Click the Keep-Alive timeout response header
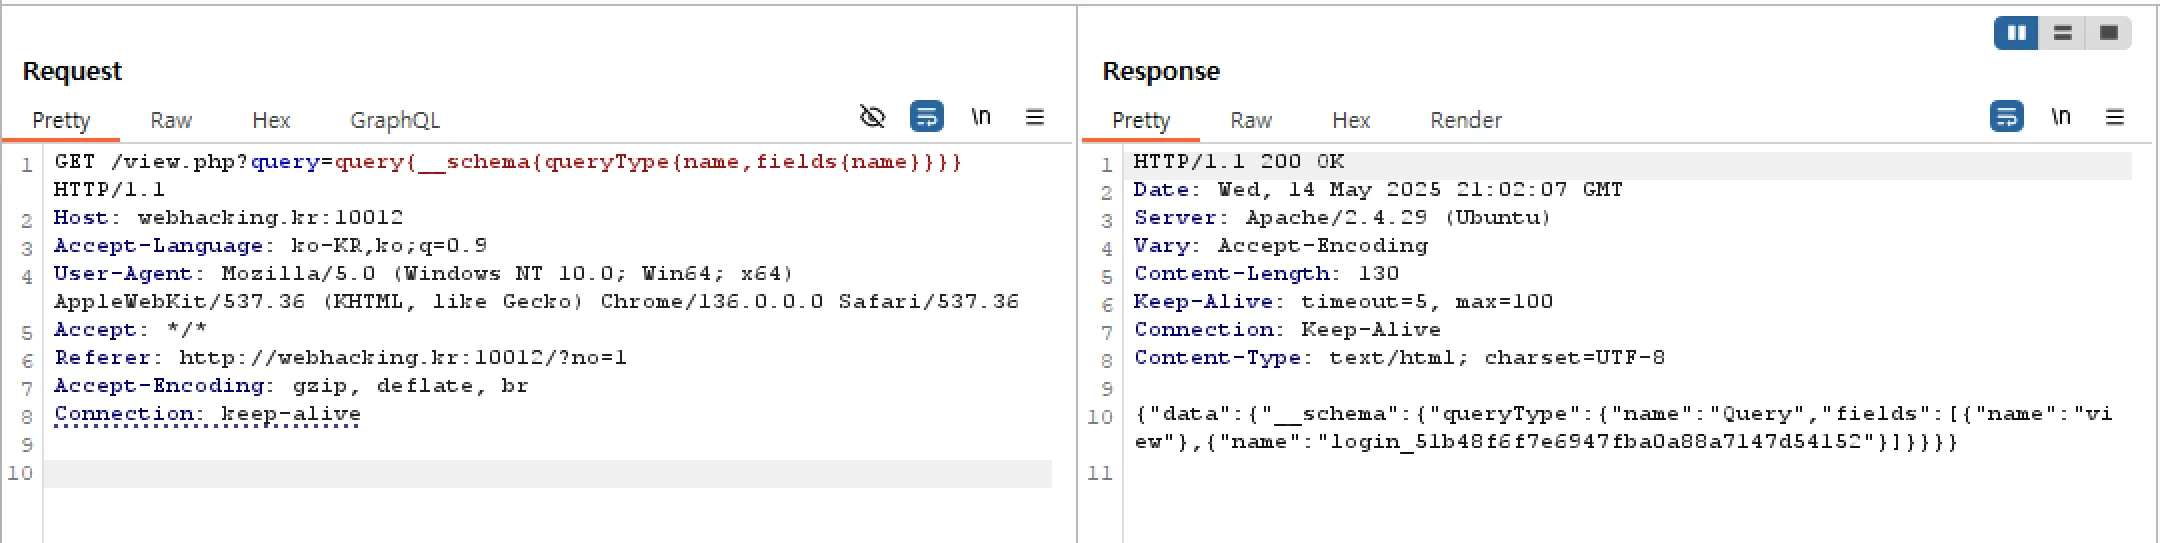The height and width of the screenshot is (543, 2160). click(x=1343, y=302)
